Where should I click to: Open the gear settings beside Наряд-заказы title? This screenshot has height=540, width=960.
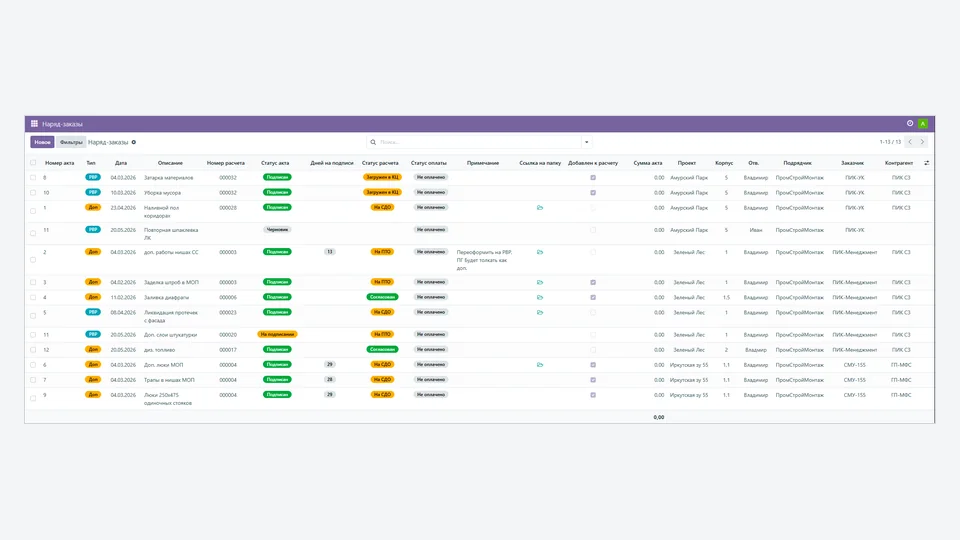(133, 142)
